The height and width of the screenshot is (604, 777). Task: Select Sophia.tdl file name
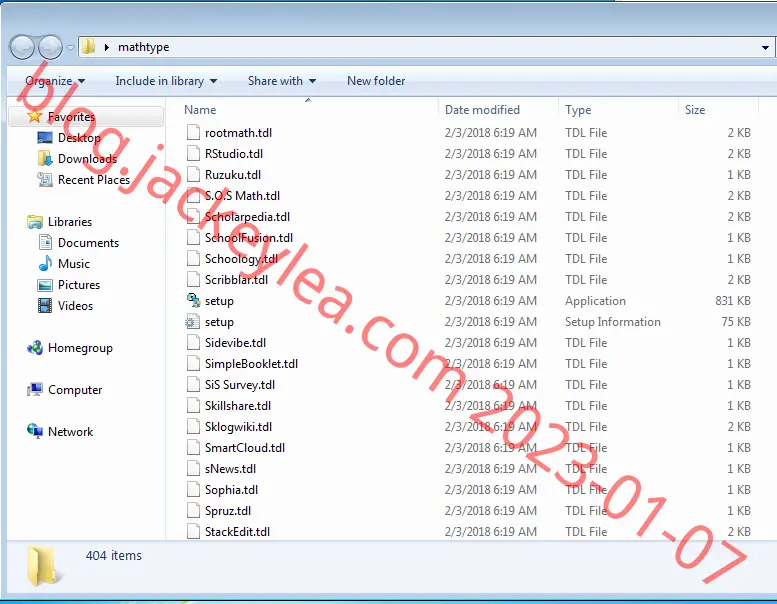click(231, 490)
